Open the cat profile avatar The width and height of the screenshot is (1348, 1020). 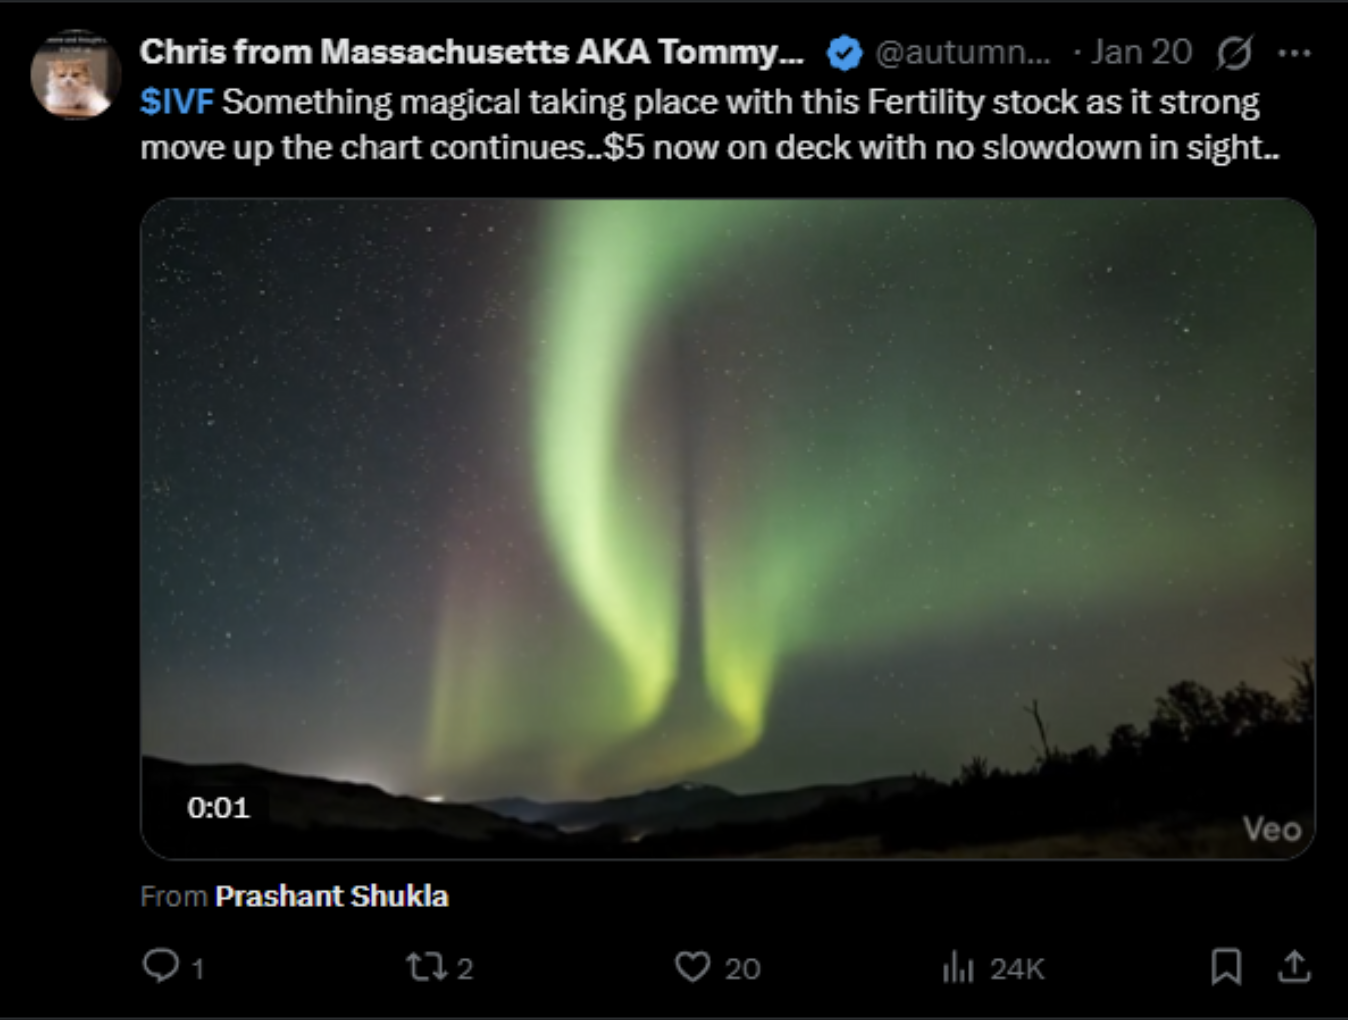pos(75,75)
